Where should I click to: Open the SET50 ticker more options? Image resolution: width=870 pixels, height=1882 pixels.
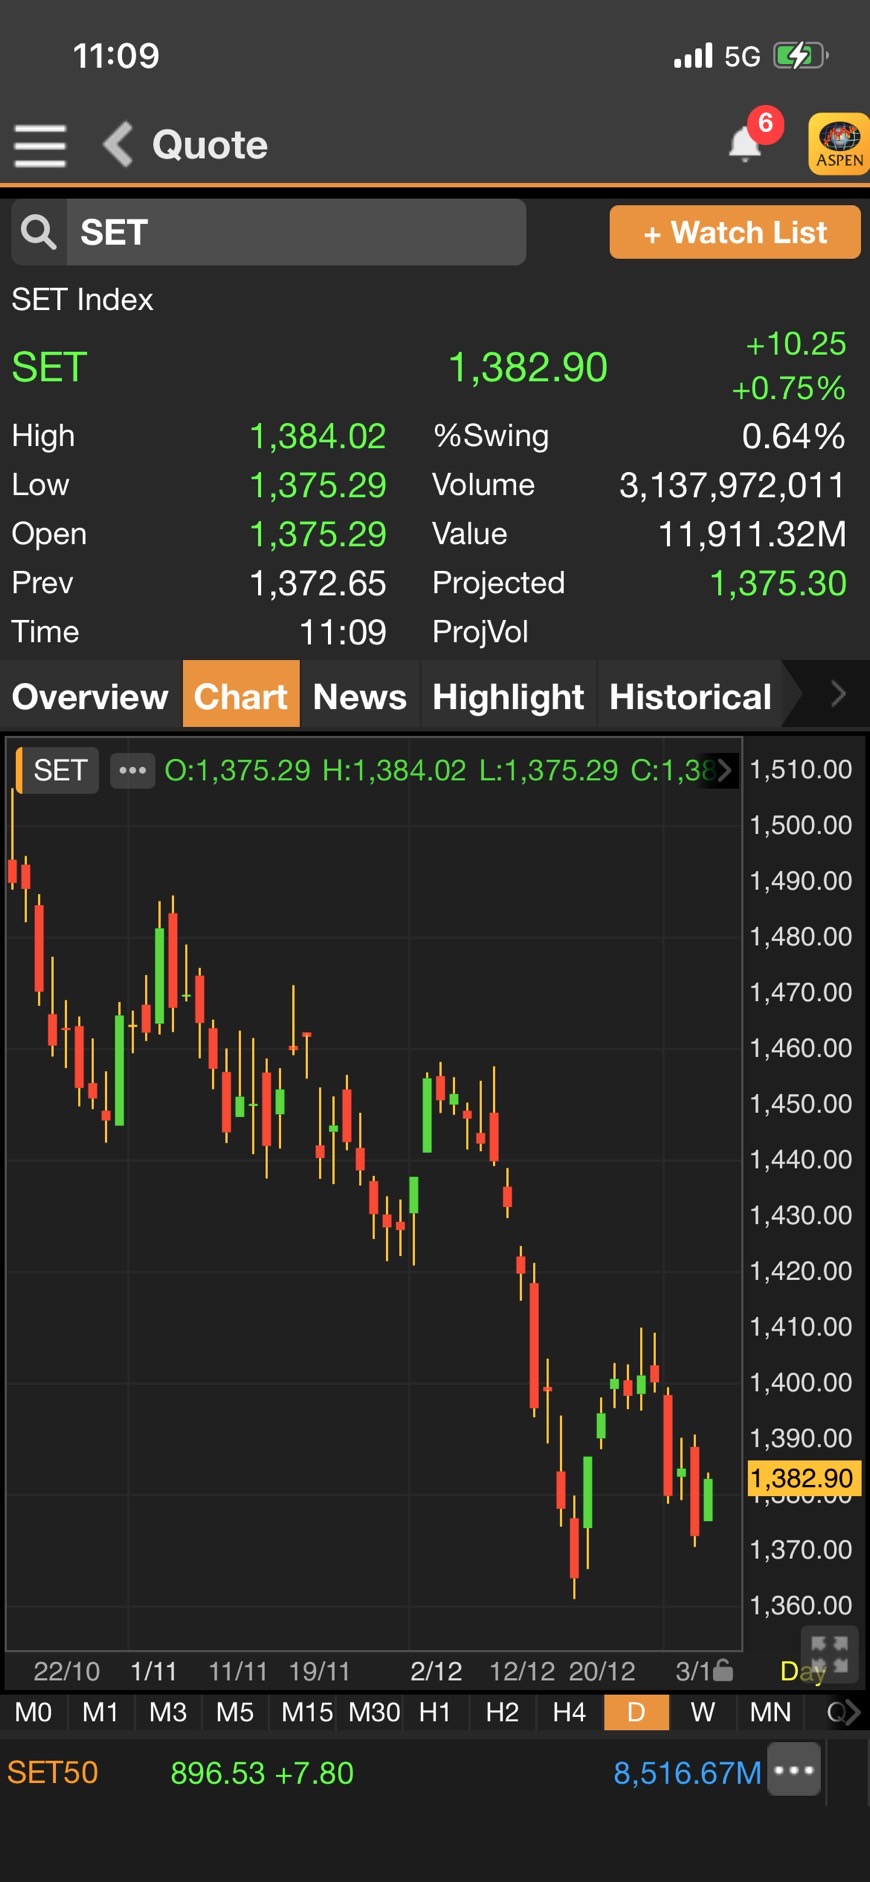click(x=794, y=1770)
